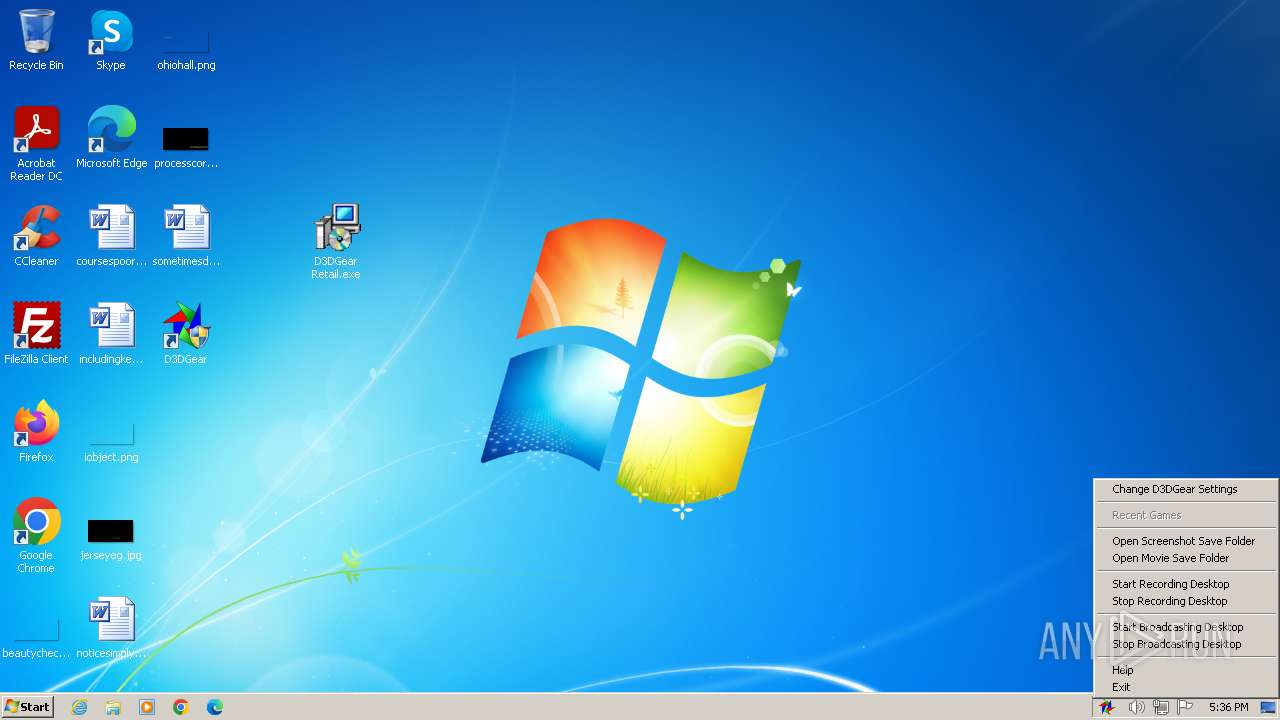Launch the D3DGear desktop shortcut
This screenshot has width=1280, height=720.
pyautogui.click(x=186, y=334)
